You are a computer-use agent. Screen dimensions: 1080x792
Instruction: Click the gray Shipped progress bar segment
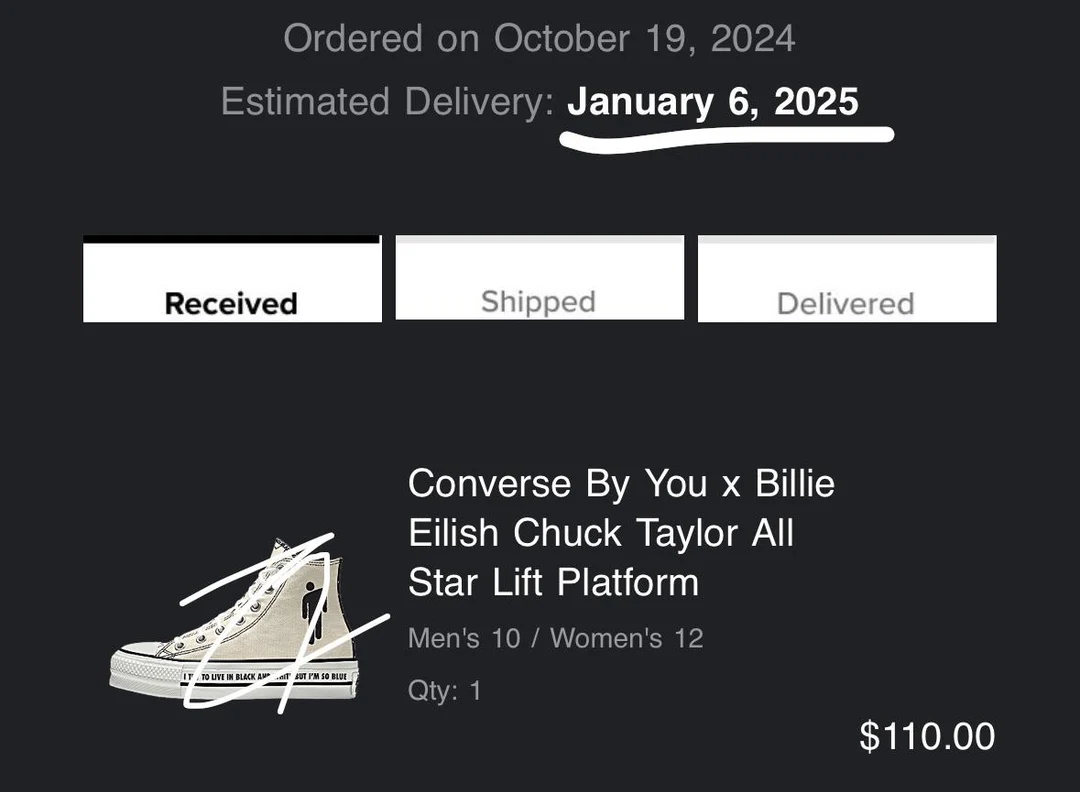point(539,240)
